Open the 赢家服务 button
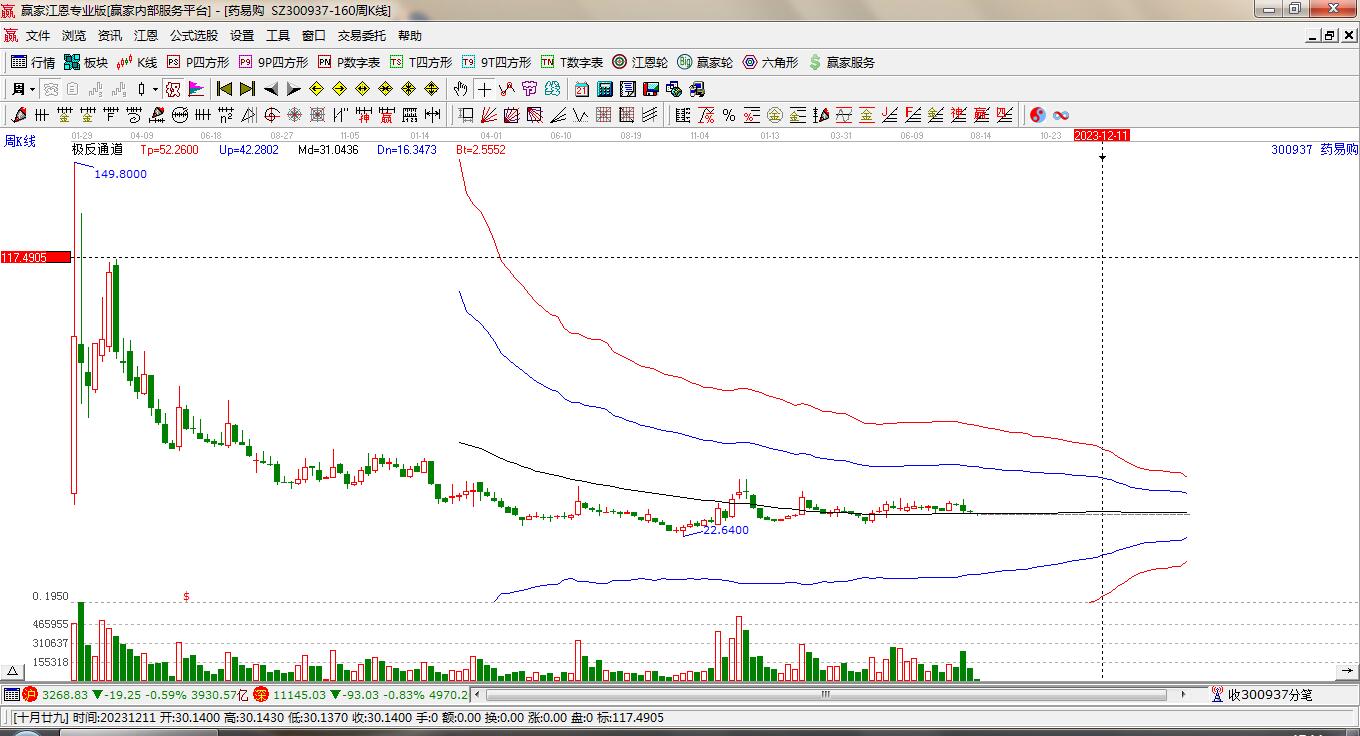1360x736 pixels. [841, 62]
